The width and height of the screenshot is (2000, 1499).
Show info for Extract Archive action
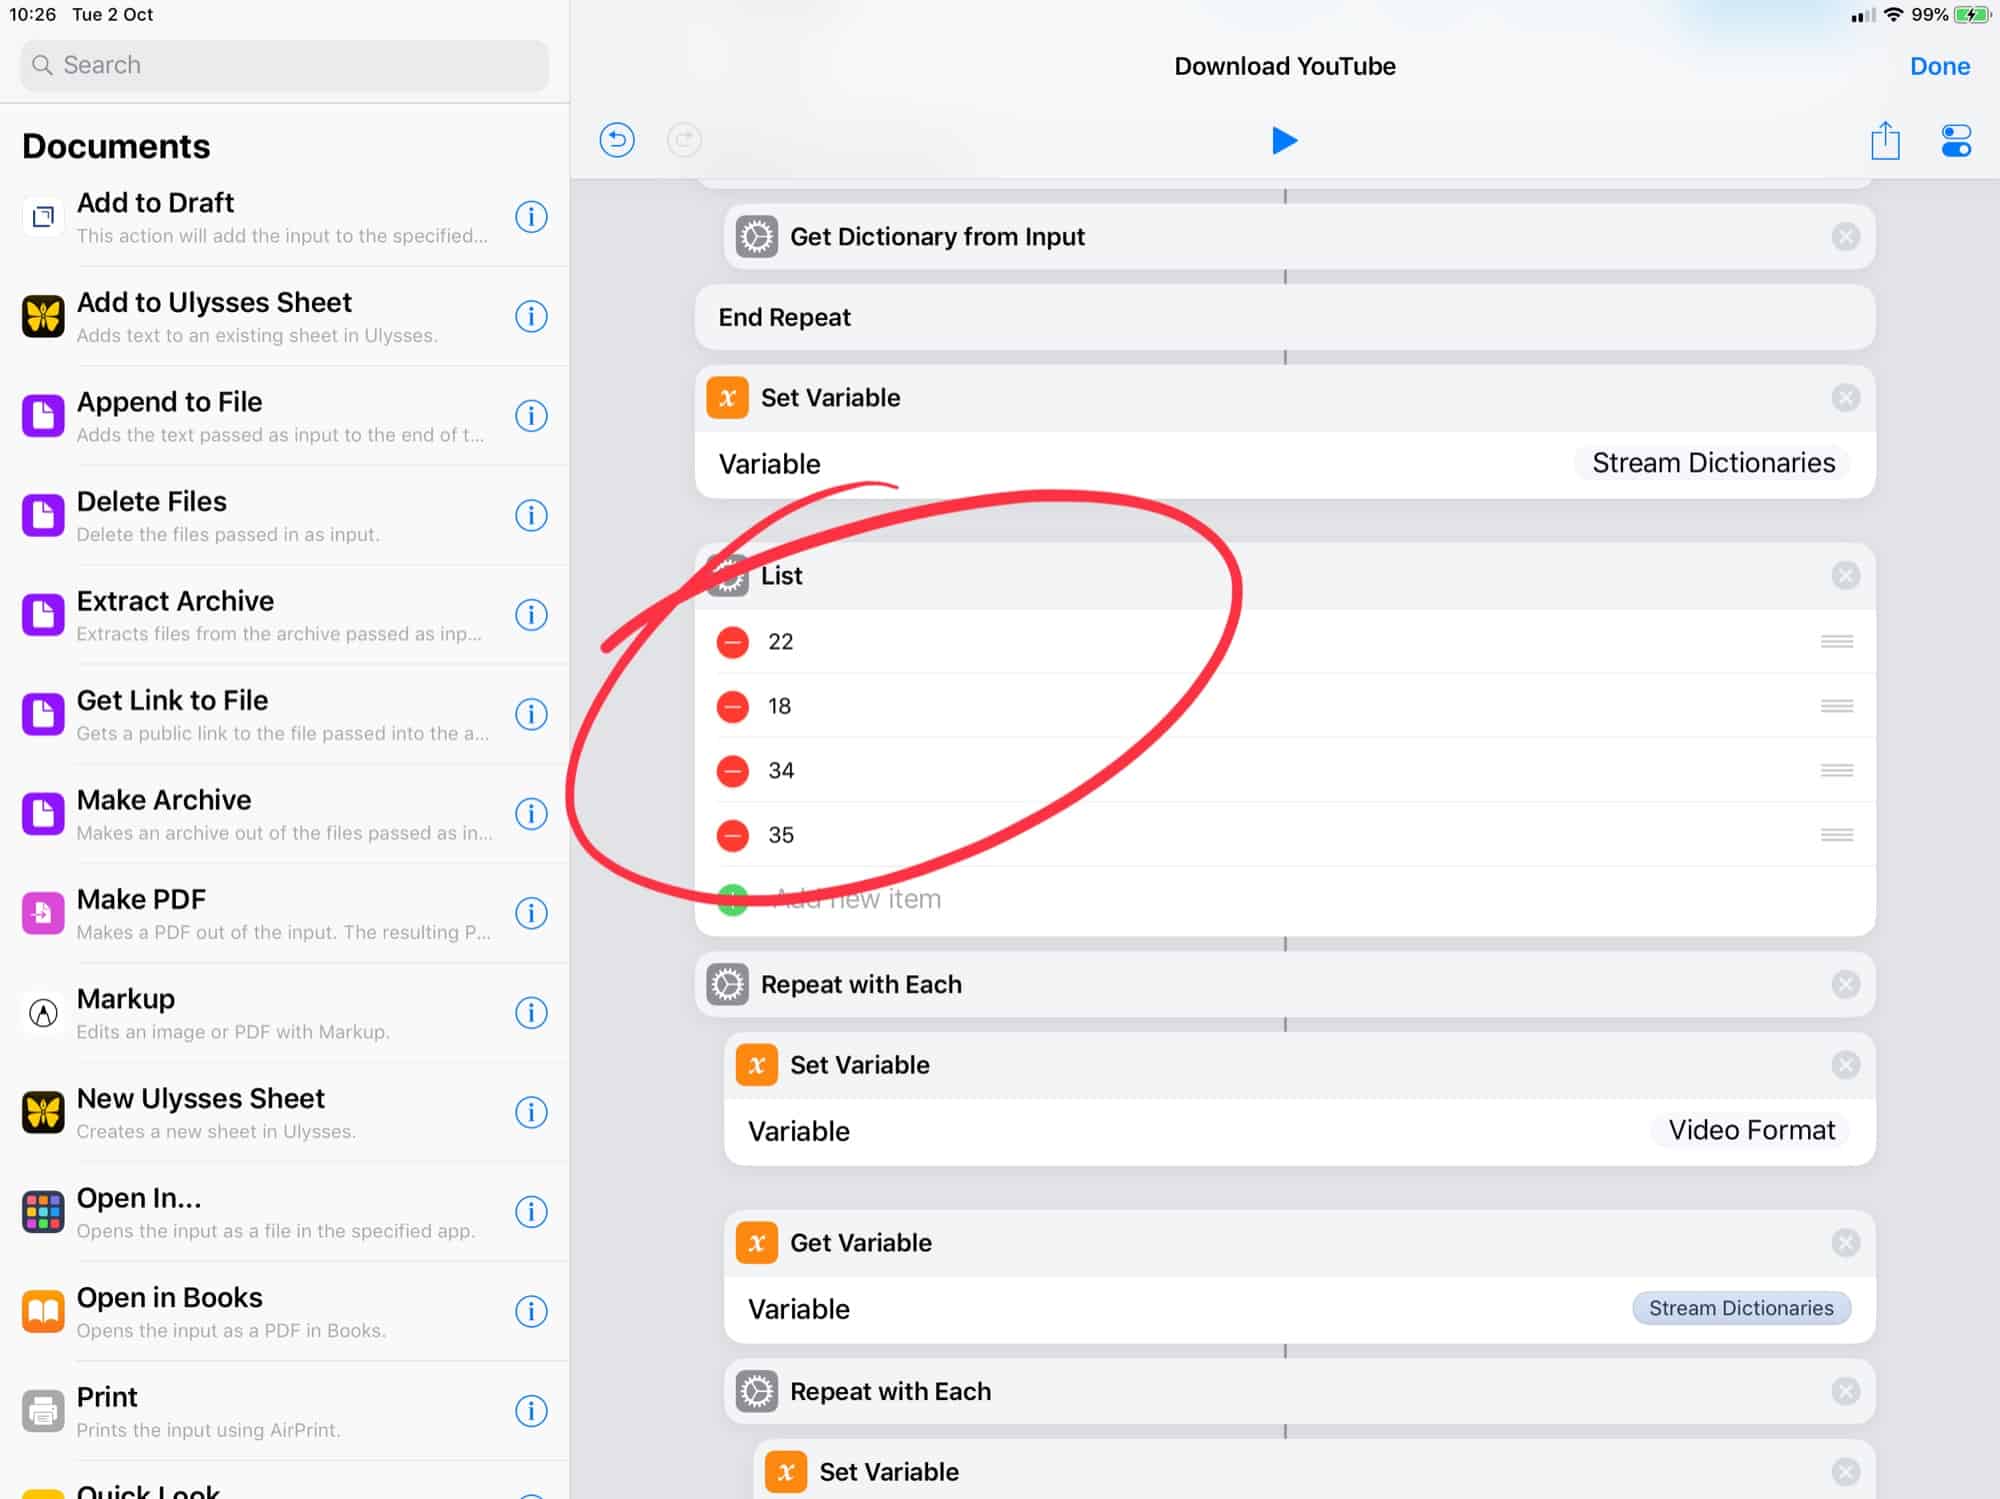[531, 615]
